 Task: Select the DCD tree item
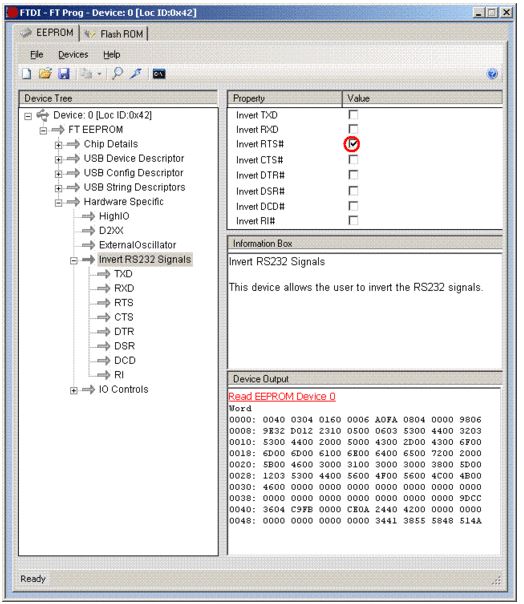tap(125, 361)
